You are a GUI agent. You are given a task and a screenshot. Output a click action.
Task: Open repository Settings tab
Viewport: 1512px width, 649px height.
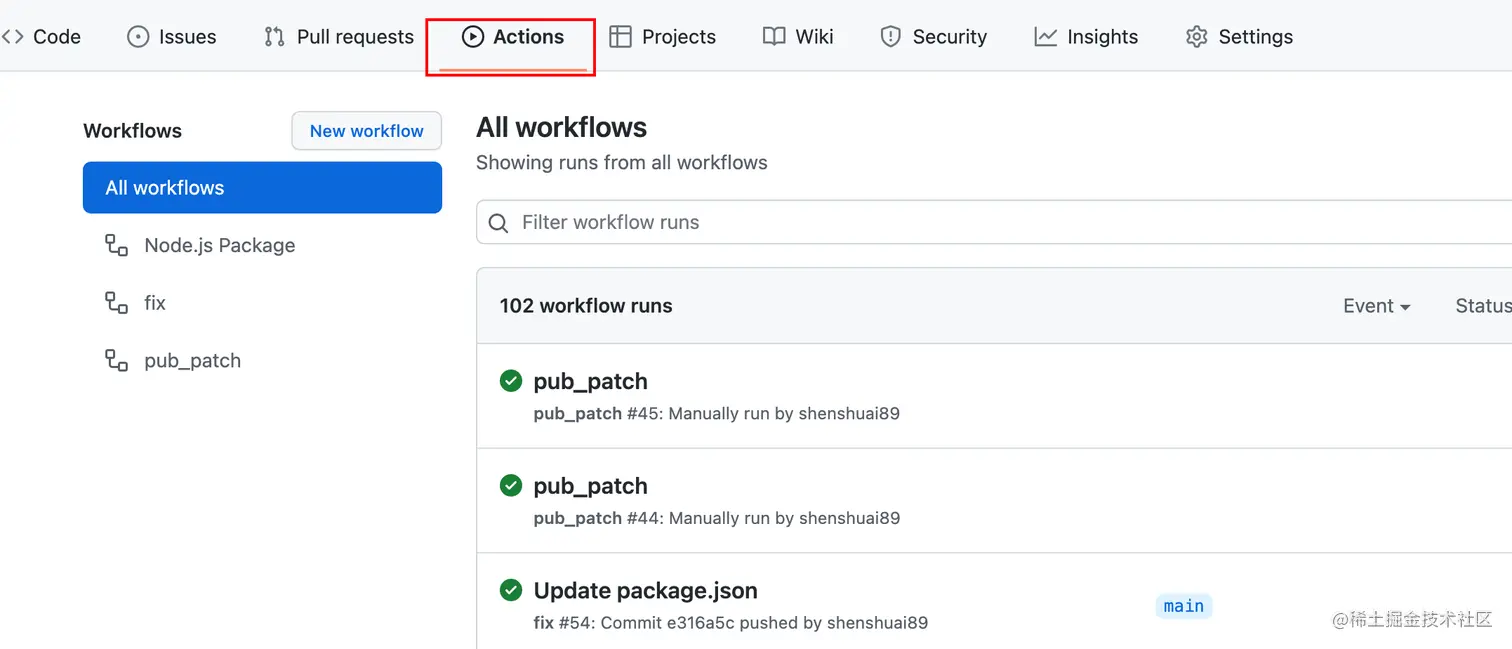(x=1239, y=37)
